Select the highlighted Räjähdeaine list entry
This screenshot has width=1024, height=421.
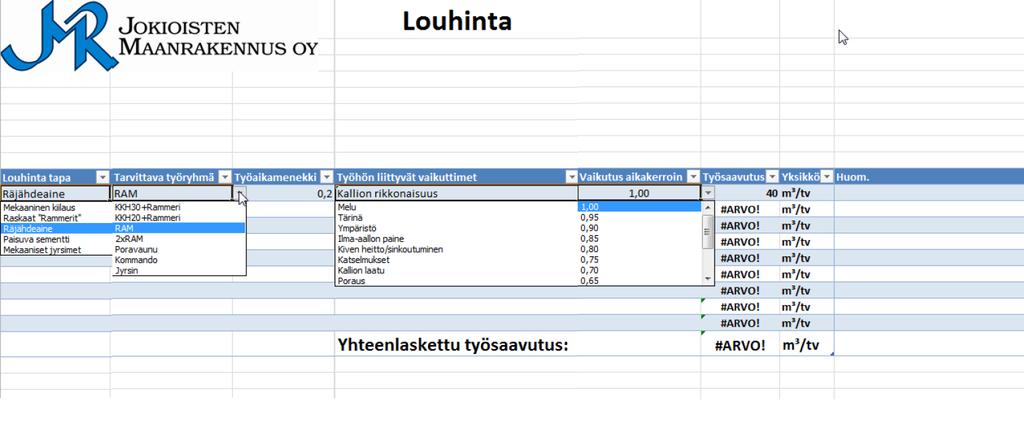[x=56, y=228]
